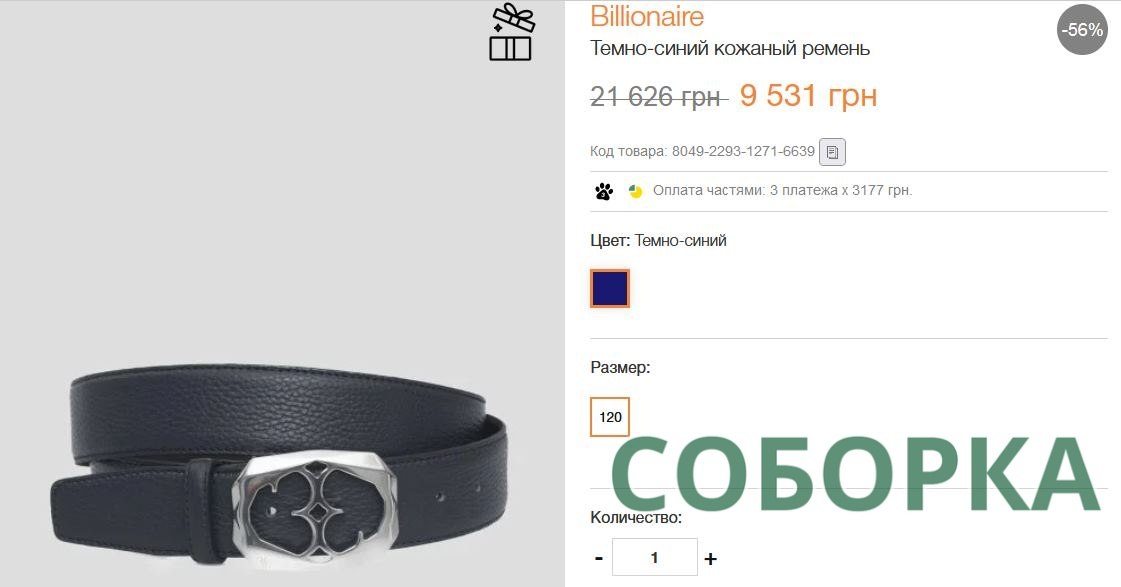Click the yellow pie installment icon
This screenshot has width=1121, height=587.
pos(635,191)
